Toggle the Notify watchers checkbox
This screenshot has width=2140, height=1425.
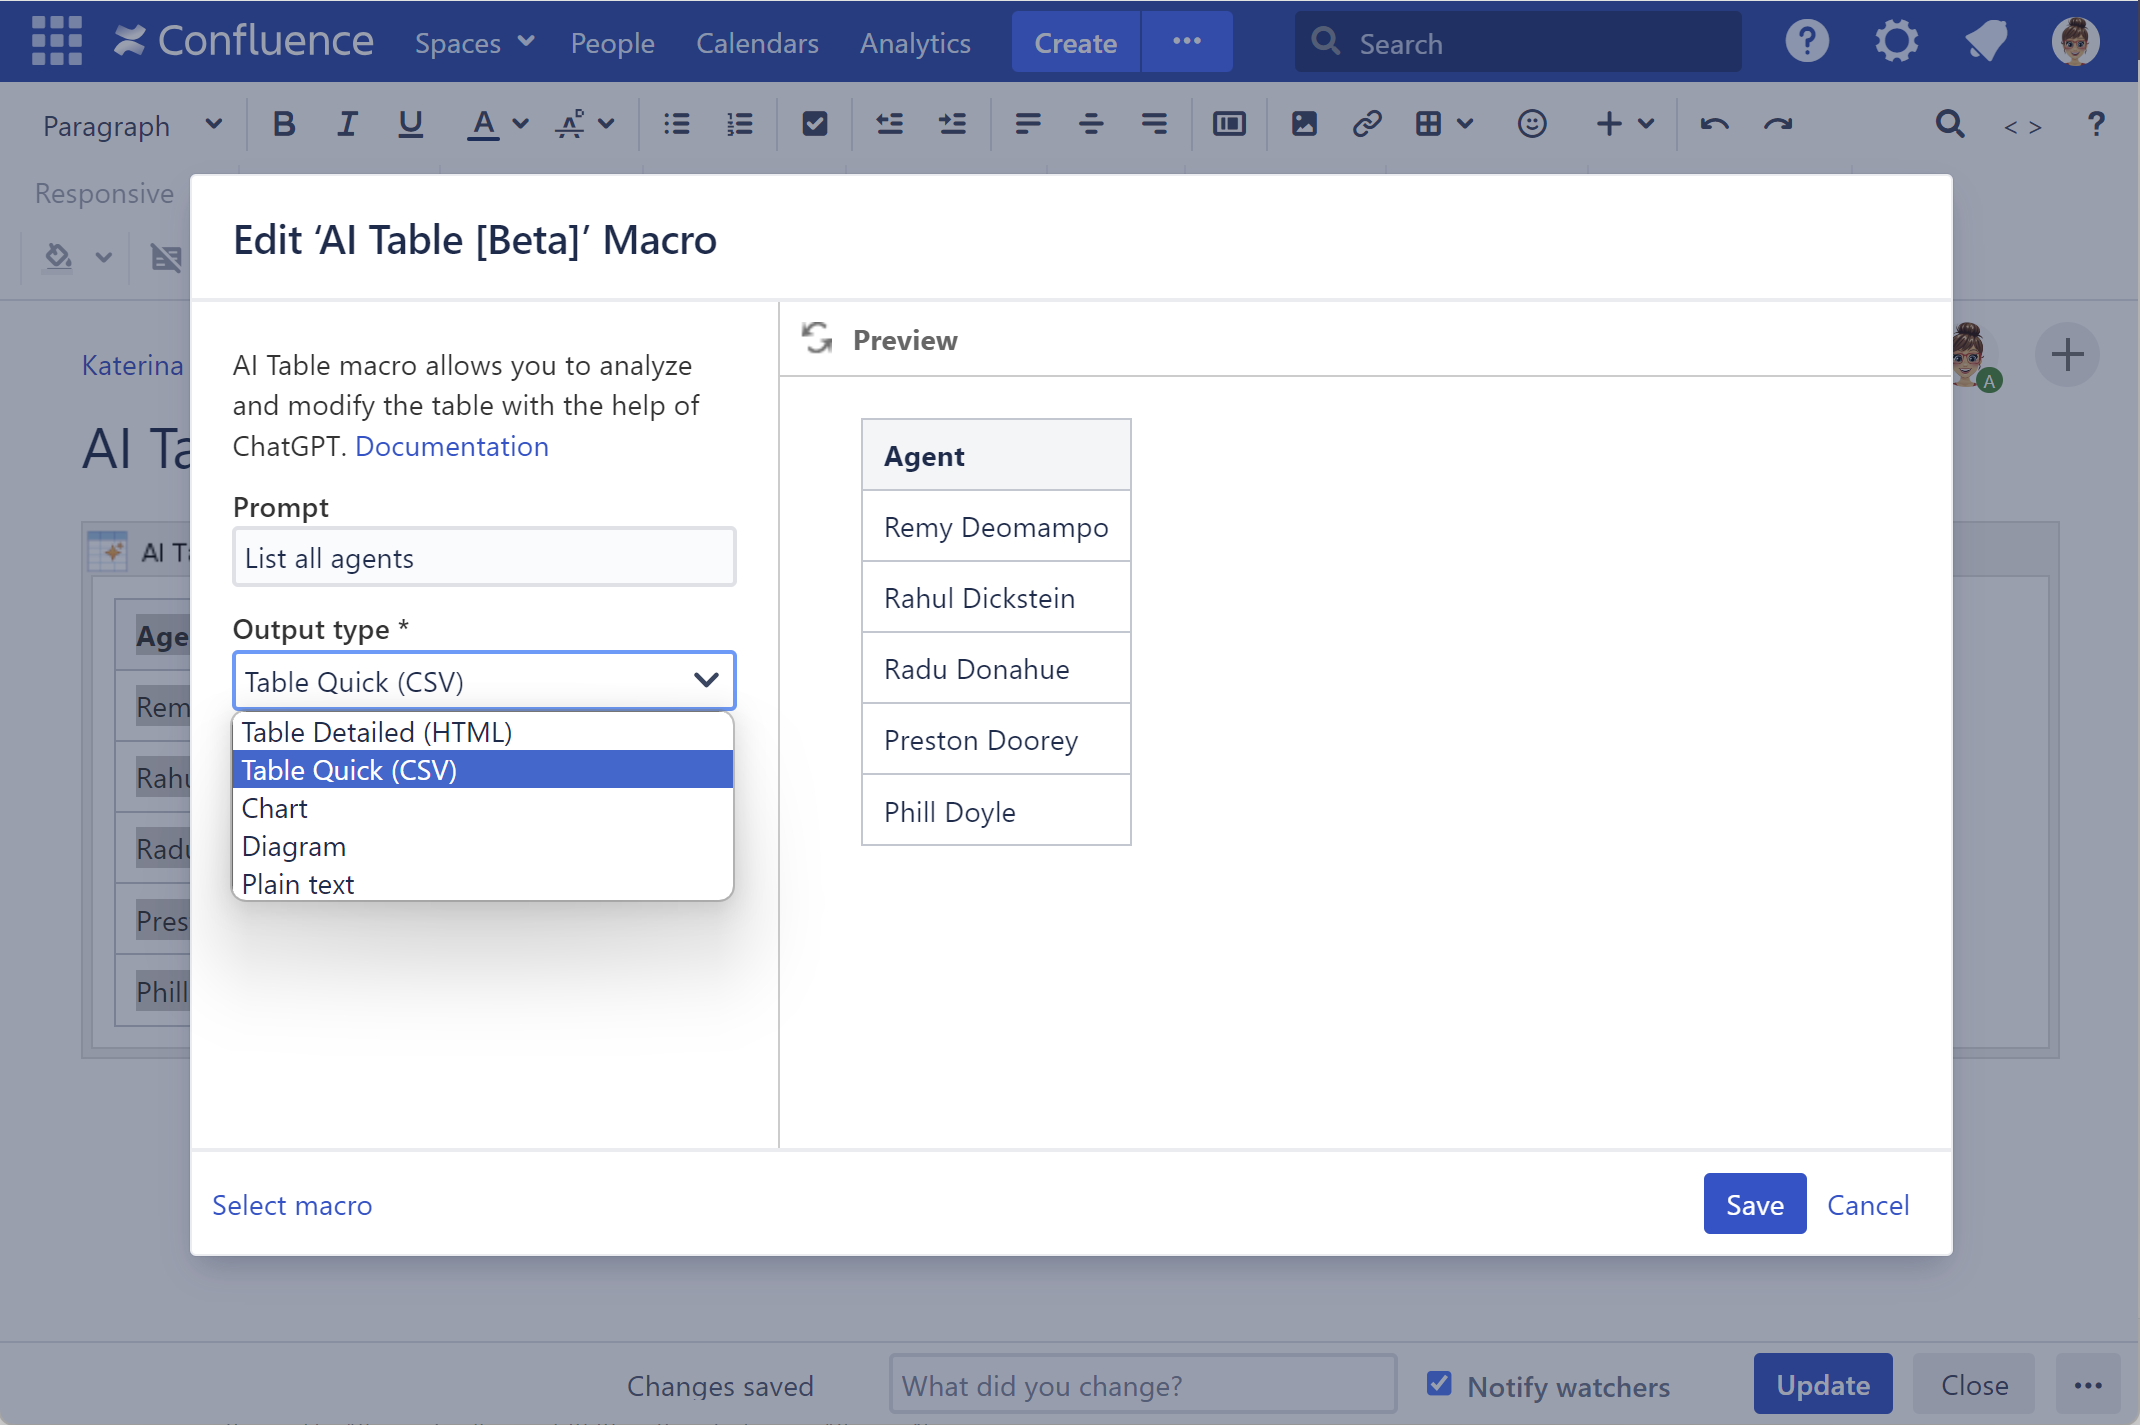(1438, 1384)
